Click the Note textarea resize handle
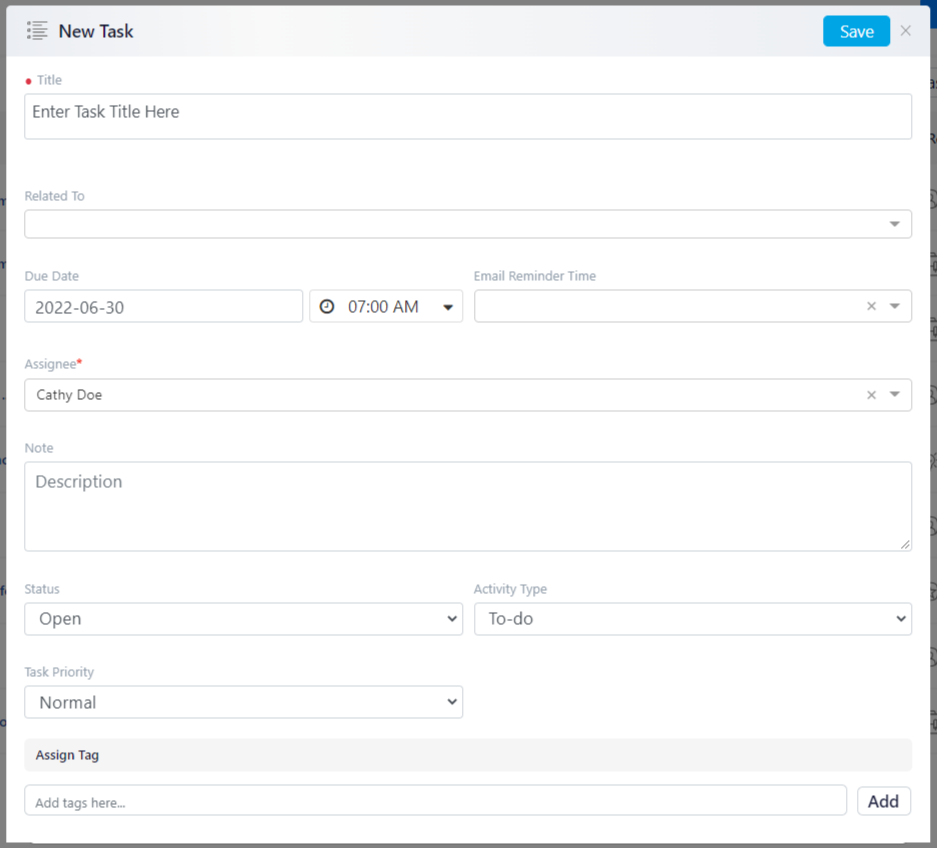The image size is (937, 848). 905,544
